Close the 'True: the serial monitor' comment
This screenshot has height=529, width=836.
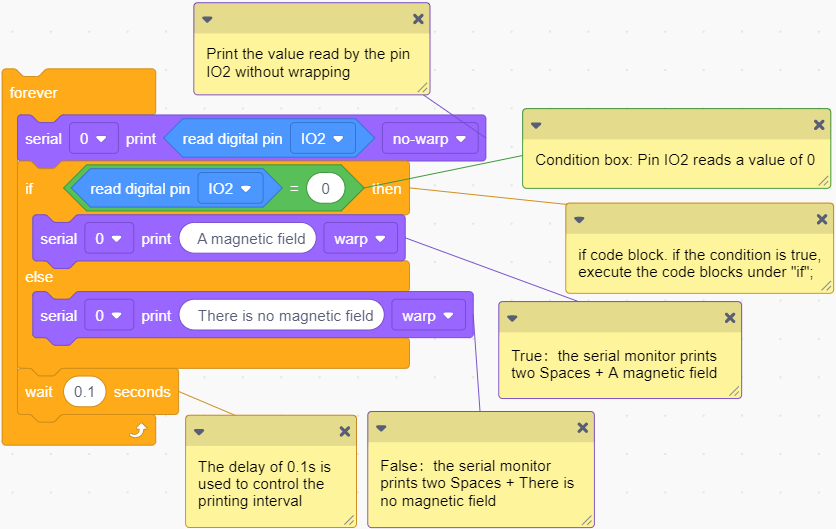click(x=730, y=318)
